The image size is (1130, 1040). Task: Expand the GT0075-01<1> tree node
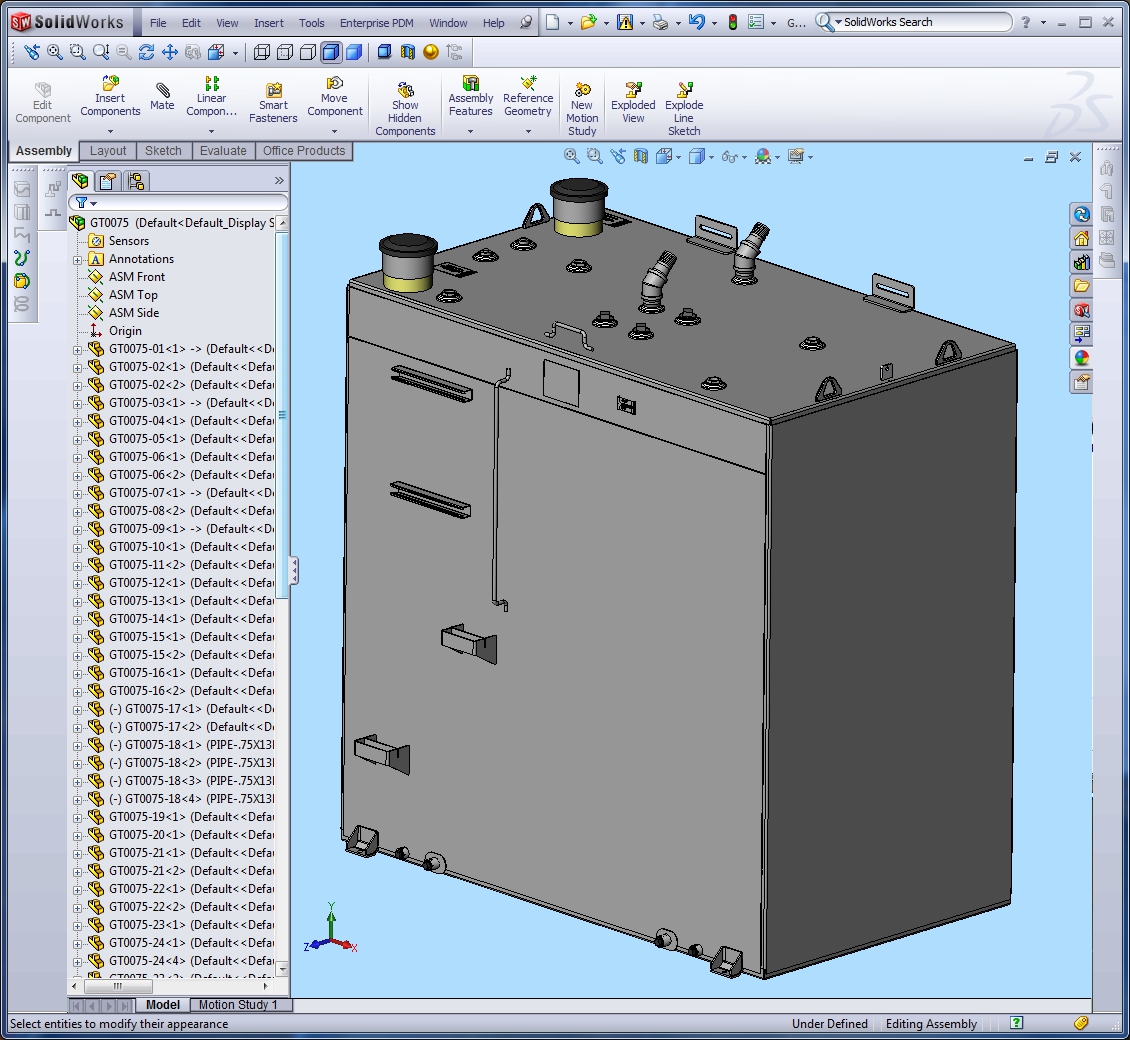tap(78, 349)
